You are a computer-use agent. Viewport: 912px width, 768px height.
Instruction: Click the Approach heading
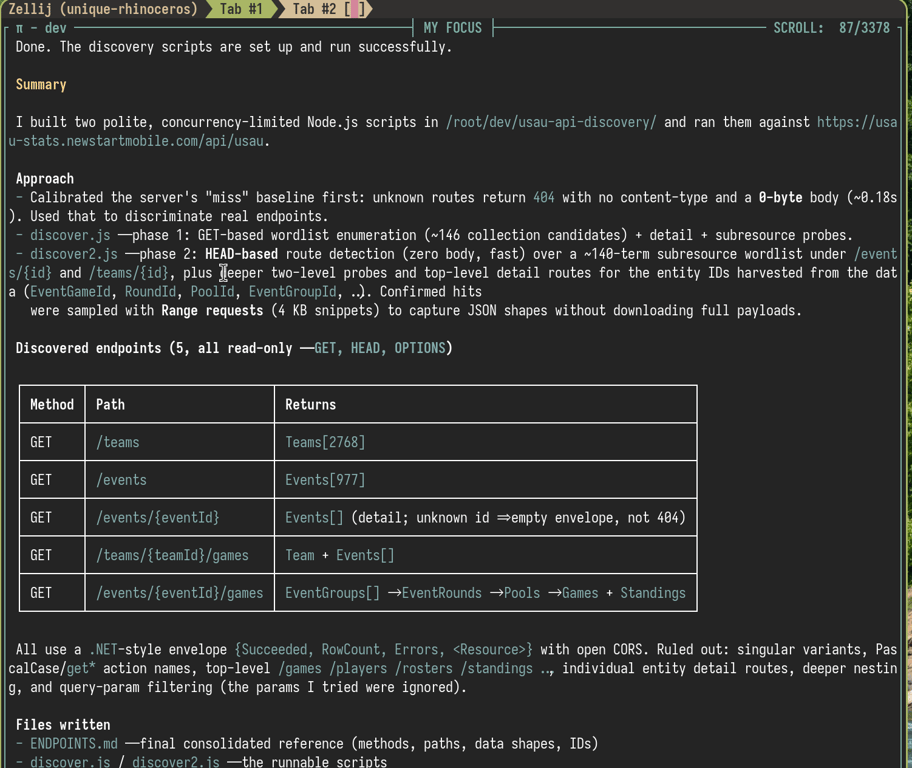pos(45,179)
